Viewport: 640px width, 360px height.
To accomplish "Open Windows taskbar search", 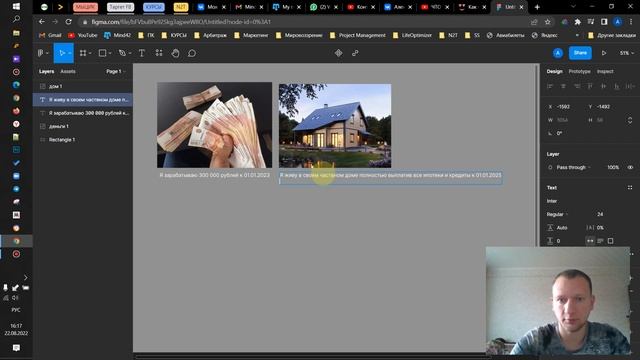I will (x=16, y=19).
